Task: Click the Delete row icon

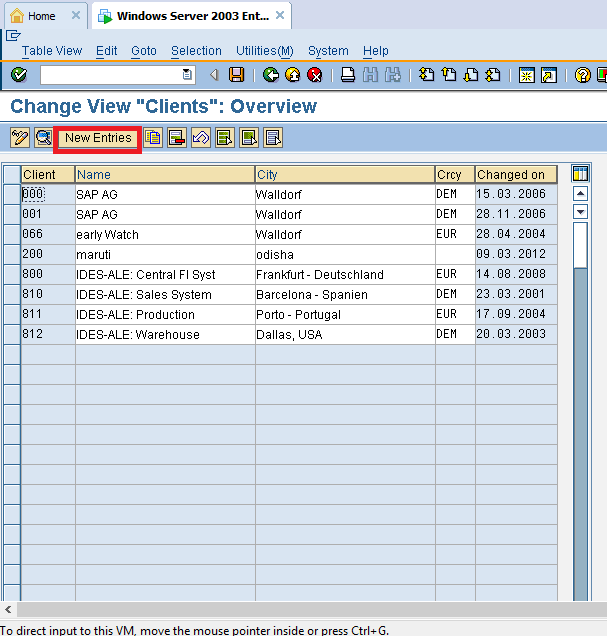Action: click(x=176, y=138)
